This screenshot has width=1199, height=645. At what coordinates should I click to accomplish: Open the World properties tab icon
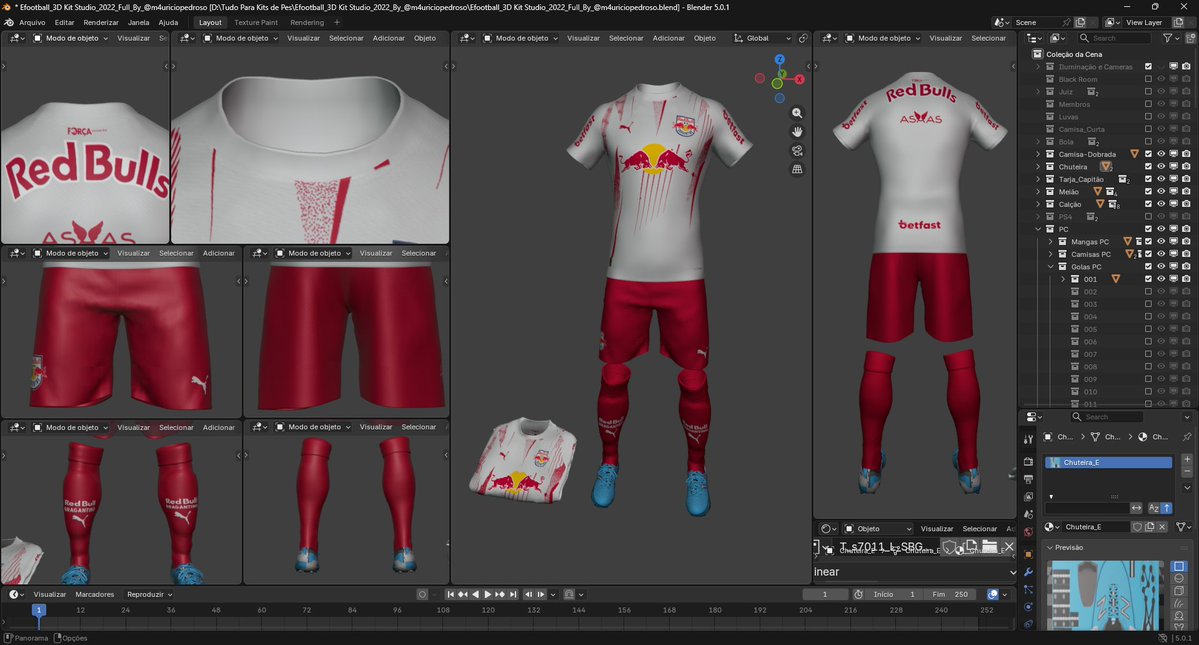pos(1028,532)
